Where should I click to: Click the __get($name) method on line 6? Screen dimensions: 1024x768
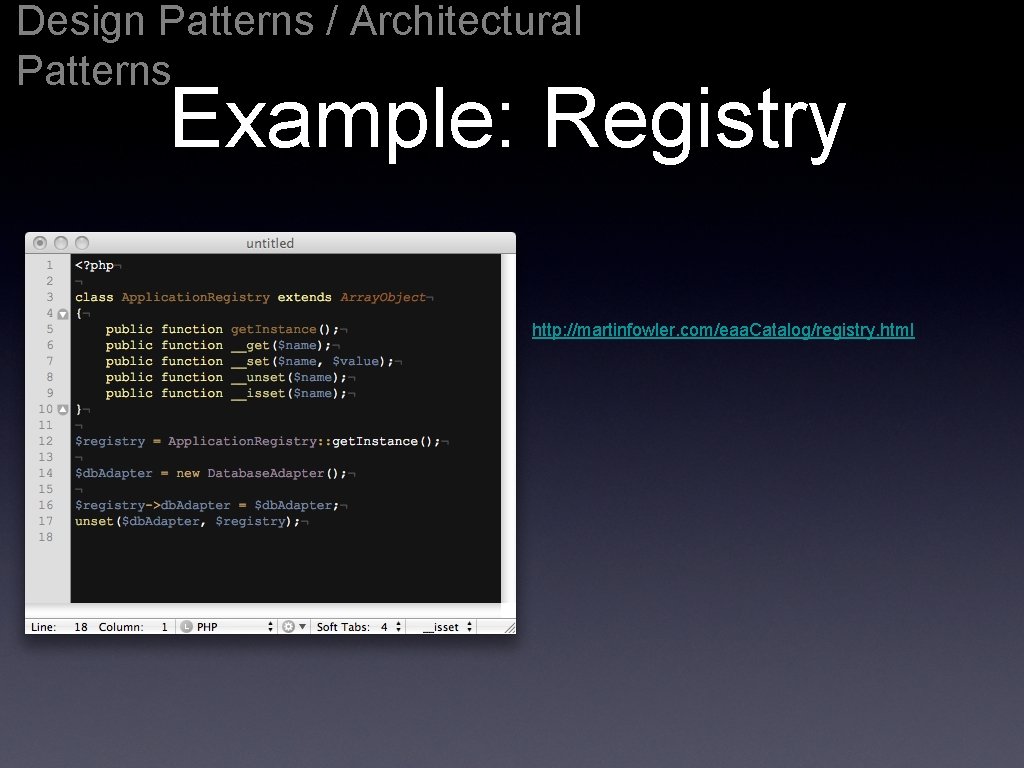[x=277, y=345]
